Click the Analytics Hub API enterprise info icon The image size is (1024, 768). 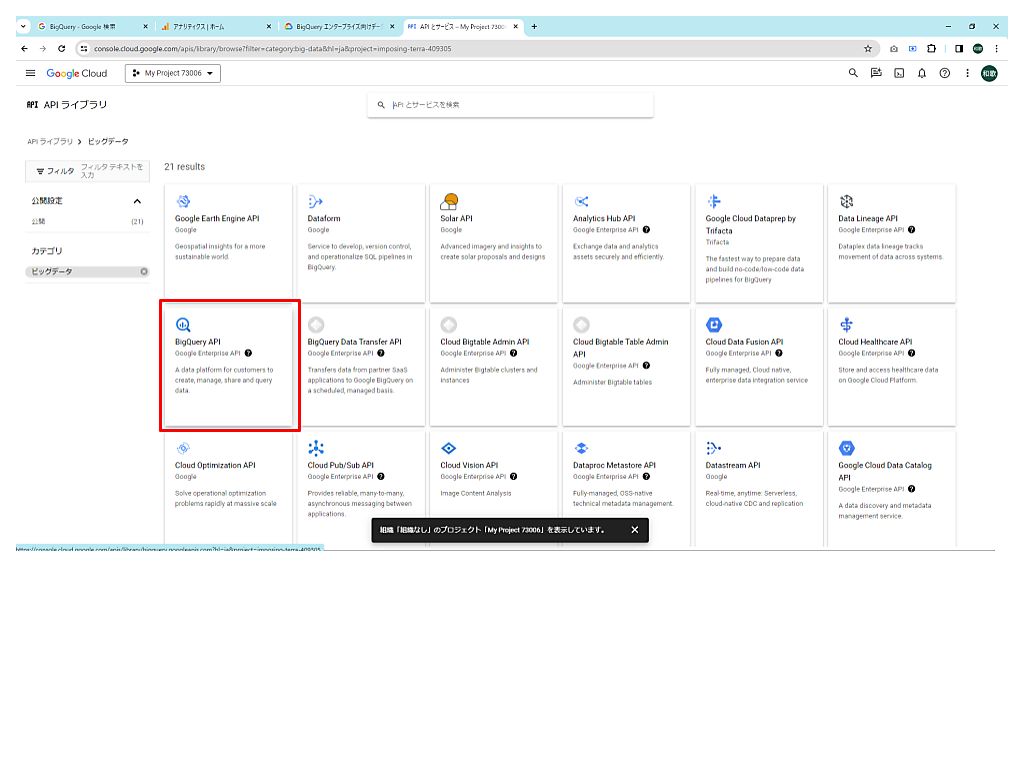point(647,230)
